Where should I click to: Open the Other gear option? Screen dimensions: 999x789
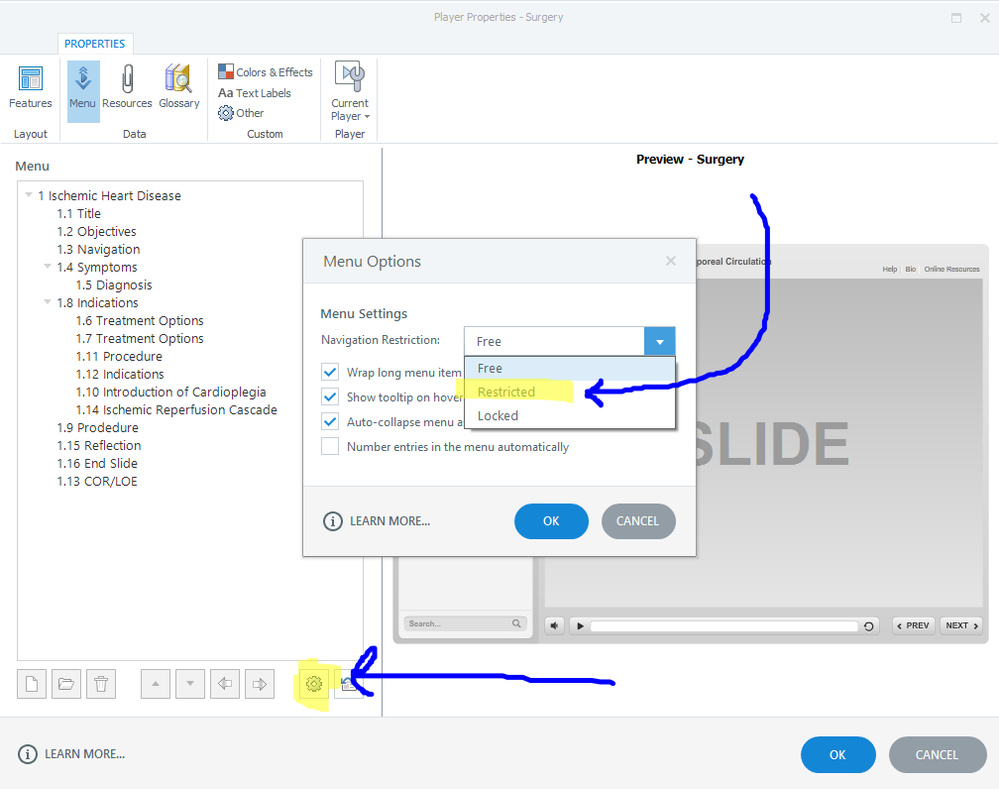(x=241, y=113)
